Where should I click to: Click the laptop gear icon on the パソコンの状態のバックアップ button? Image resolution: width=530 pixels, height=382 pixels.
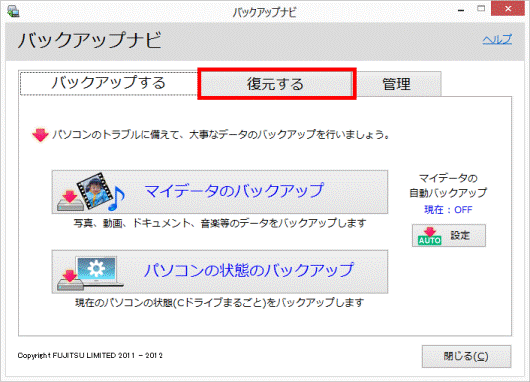(x=90, y=272)
